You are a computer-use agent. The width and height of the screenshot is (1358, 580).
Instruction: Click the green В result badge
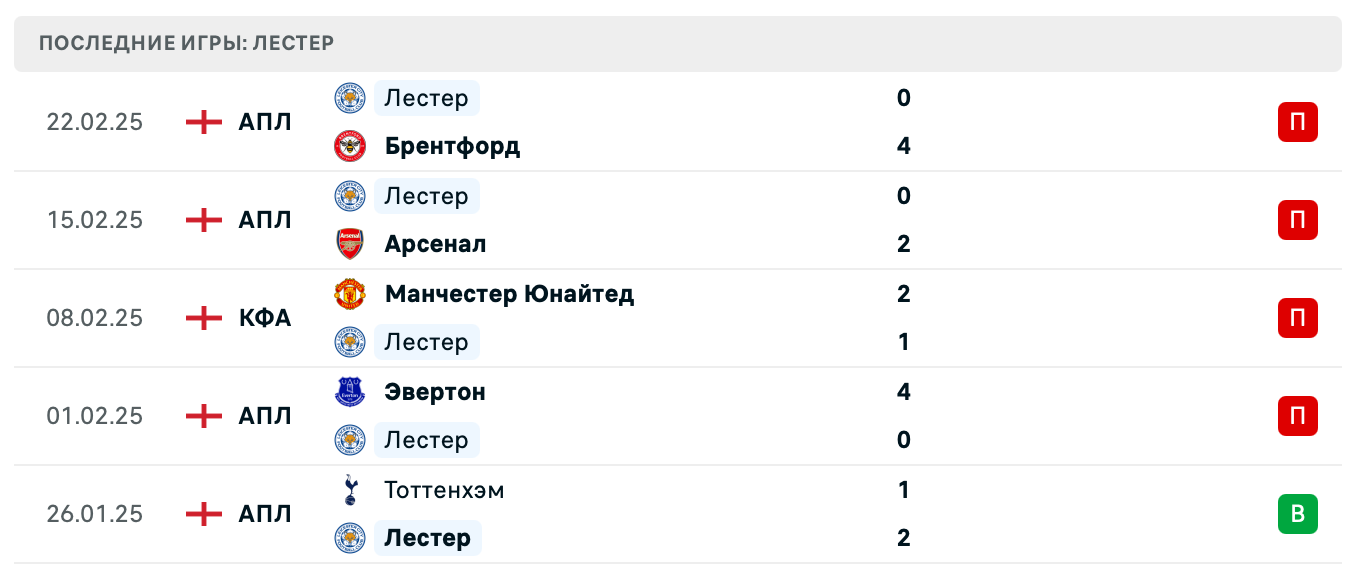(1298, 514)
